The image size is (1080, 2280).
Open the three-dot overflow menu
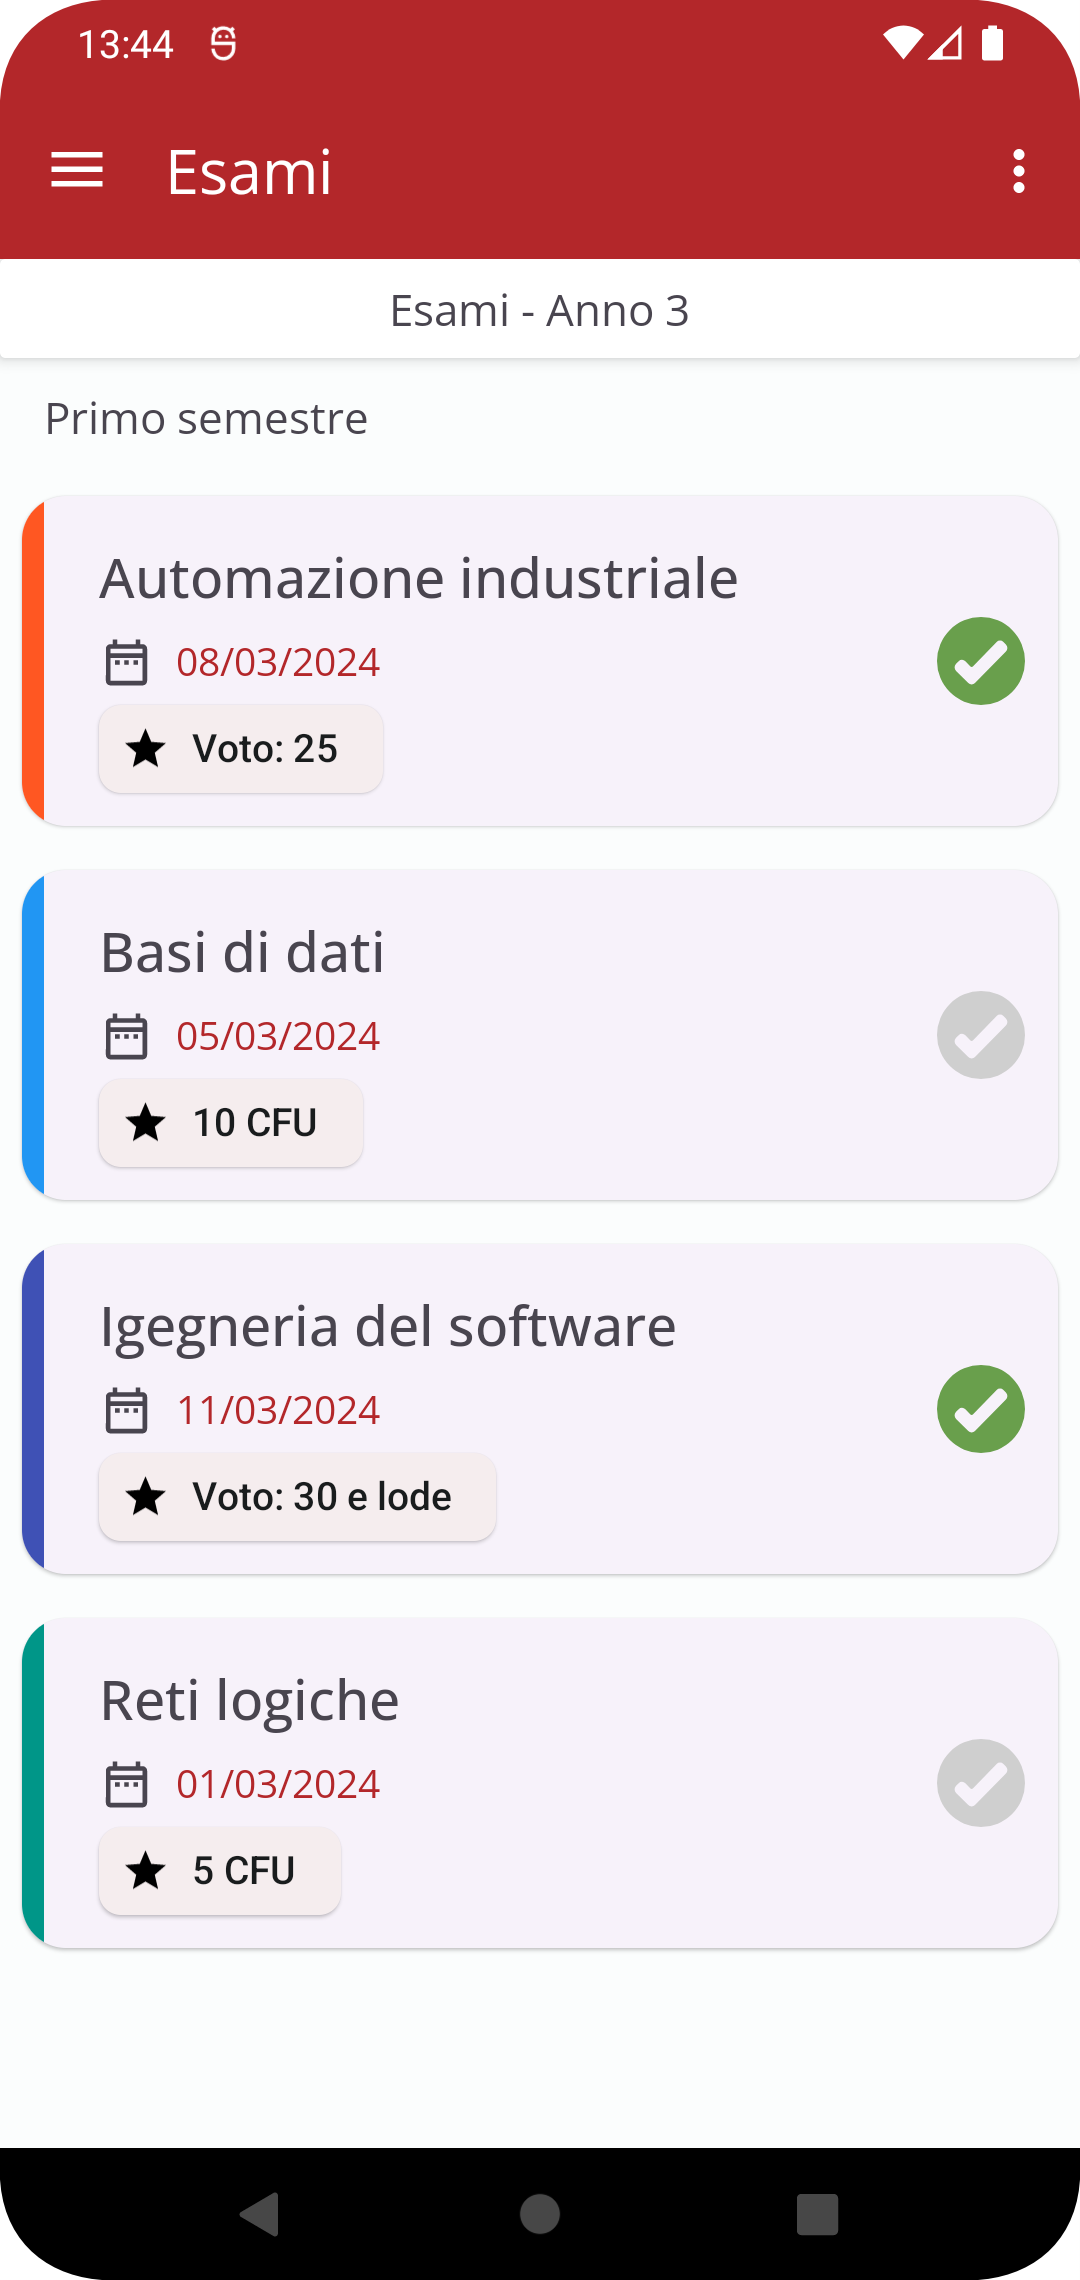(x=1018, y=171)
